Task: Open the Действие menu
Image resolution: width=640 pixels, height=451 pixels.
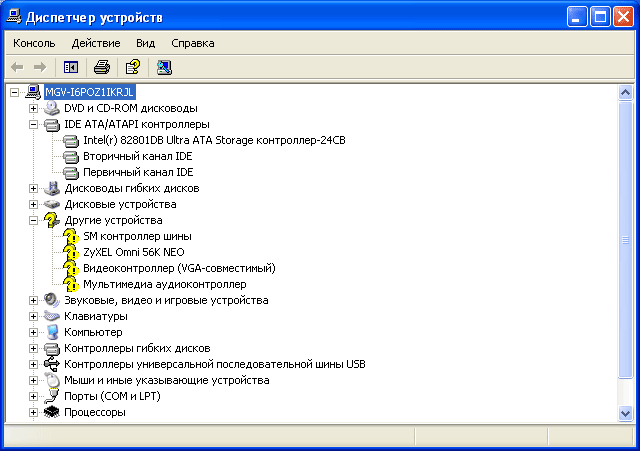Action: [x=96, y=43]
